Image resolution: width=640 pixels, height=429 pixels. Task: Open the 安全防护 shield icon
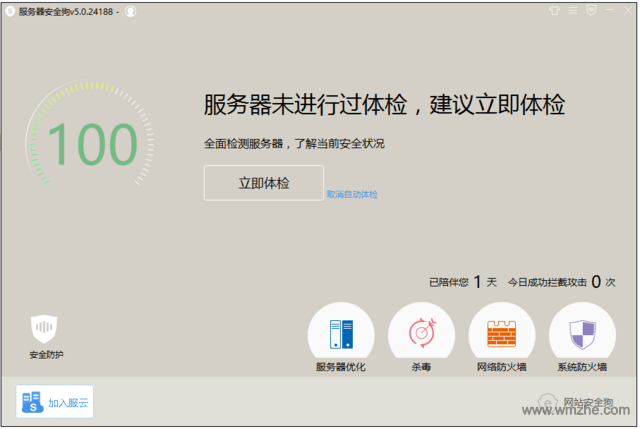pyautogui.click(x=44, y=329)
